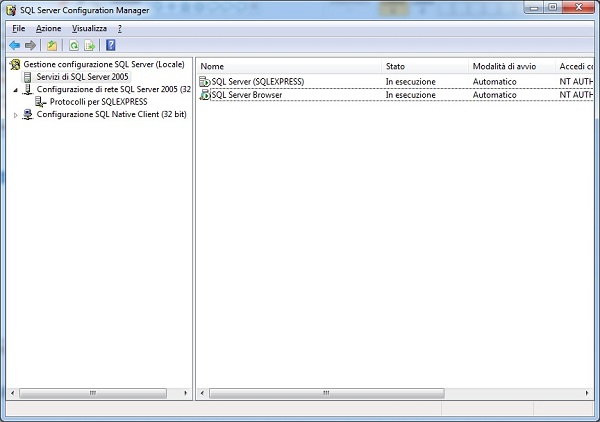Open the Visualizza menu
The width and height of the screenshot is (600, 422).
click(90, 28)
